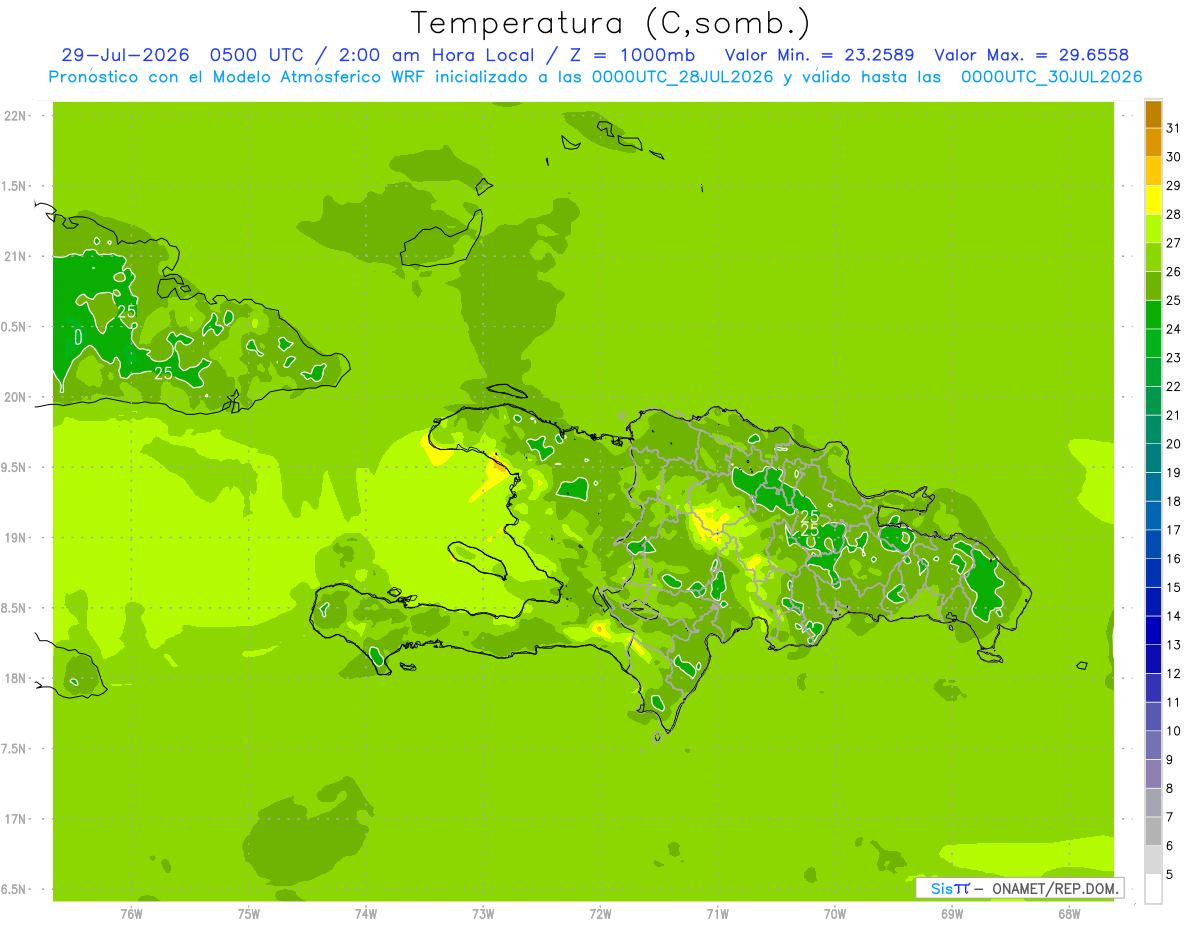Click the 76W longitude axis label
Viewport: 1200px width, 927px height.
(x=132, y=914)
